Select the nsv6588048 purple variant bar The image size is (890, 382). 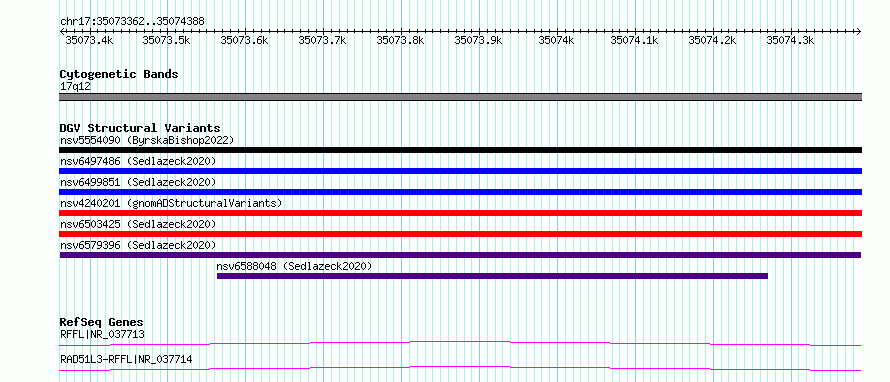coord(492,276)
